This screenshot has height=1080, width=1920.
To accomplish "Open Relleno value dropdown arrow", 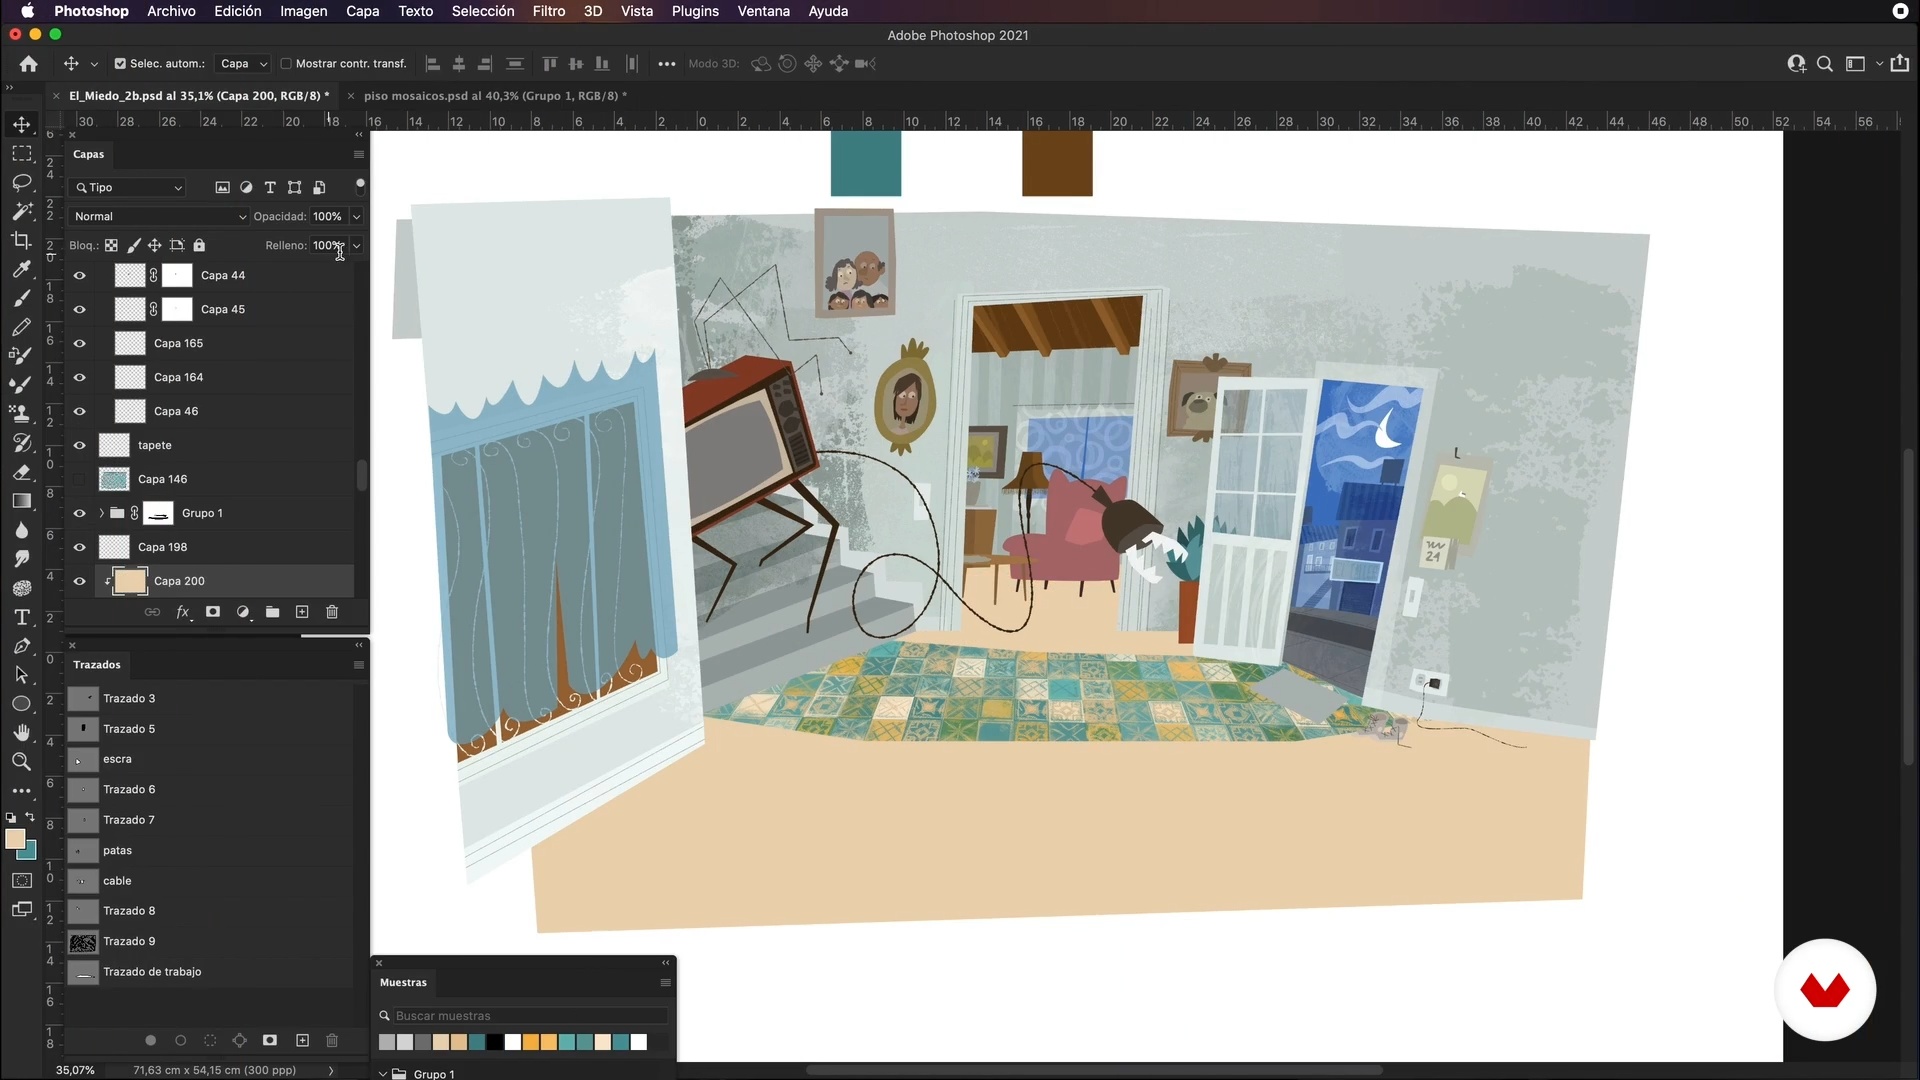I will pyautogui.click(x=356, y=246).
